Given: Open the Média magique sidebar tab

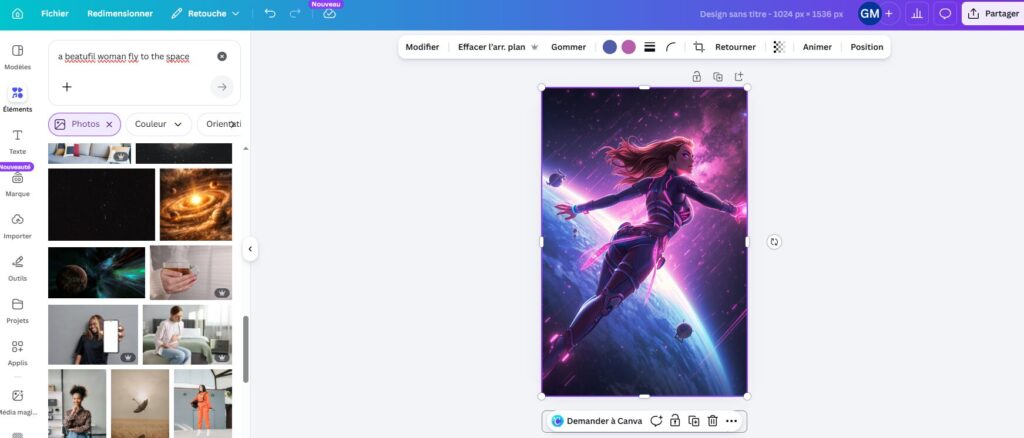Looking at the screenshot, I should 18,402.
